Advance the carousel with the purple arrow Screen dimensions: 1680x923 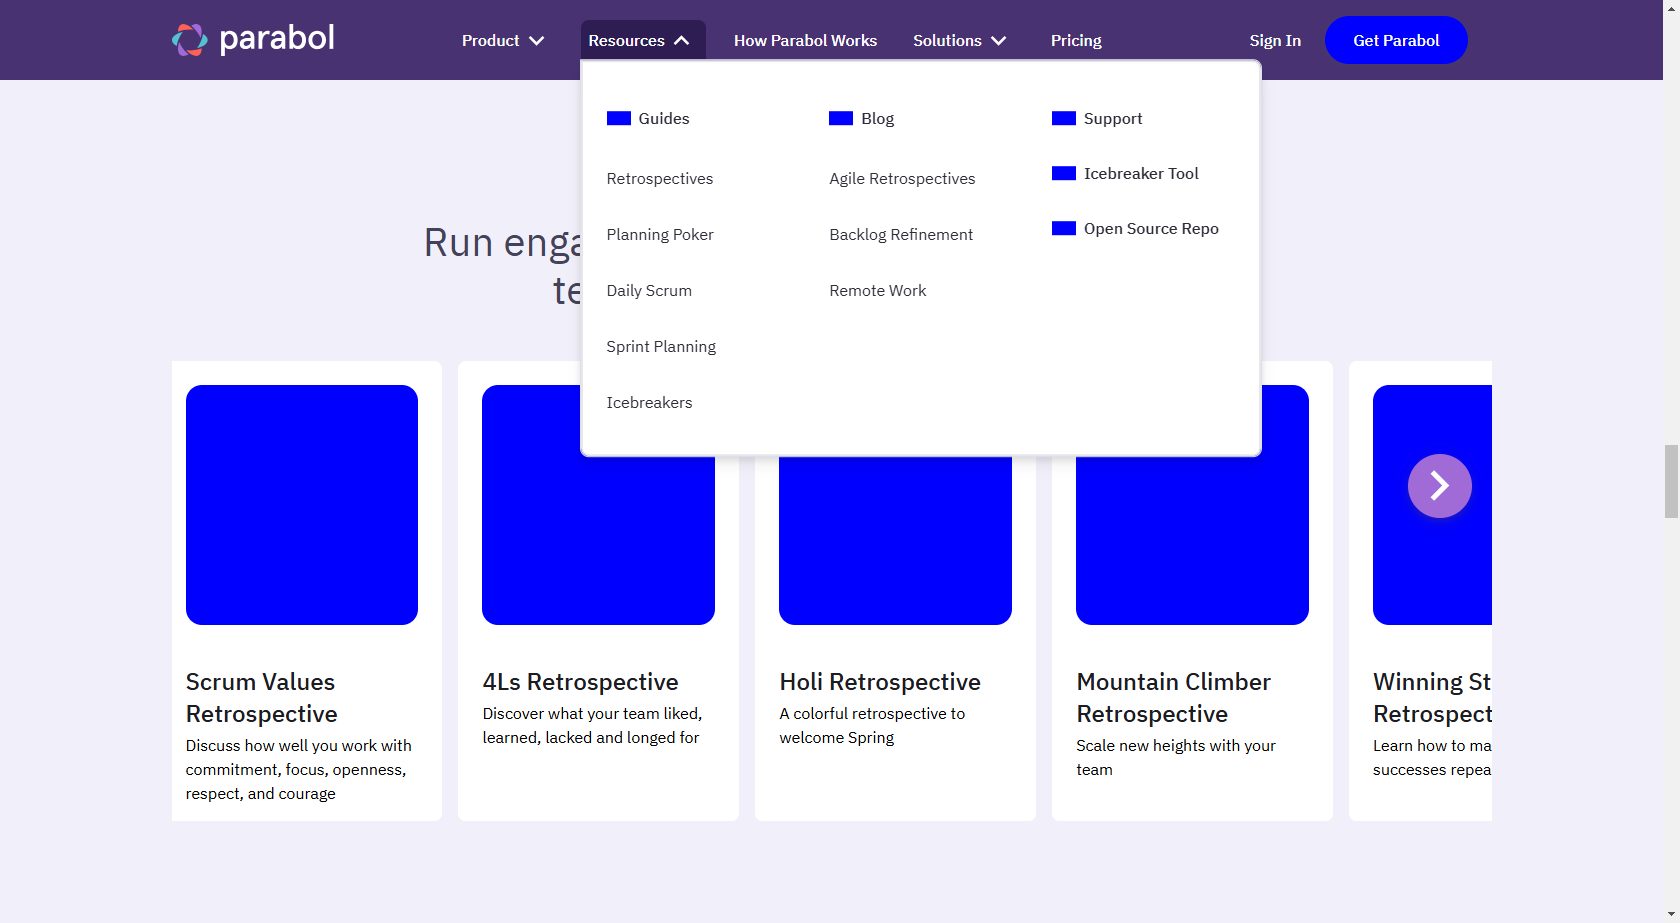pos(1439,486)
